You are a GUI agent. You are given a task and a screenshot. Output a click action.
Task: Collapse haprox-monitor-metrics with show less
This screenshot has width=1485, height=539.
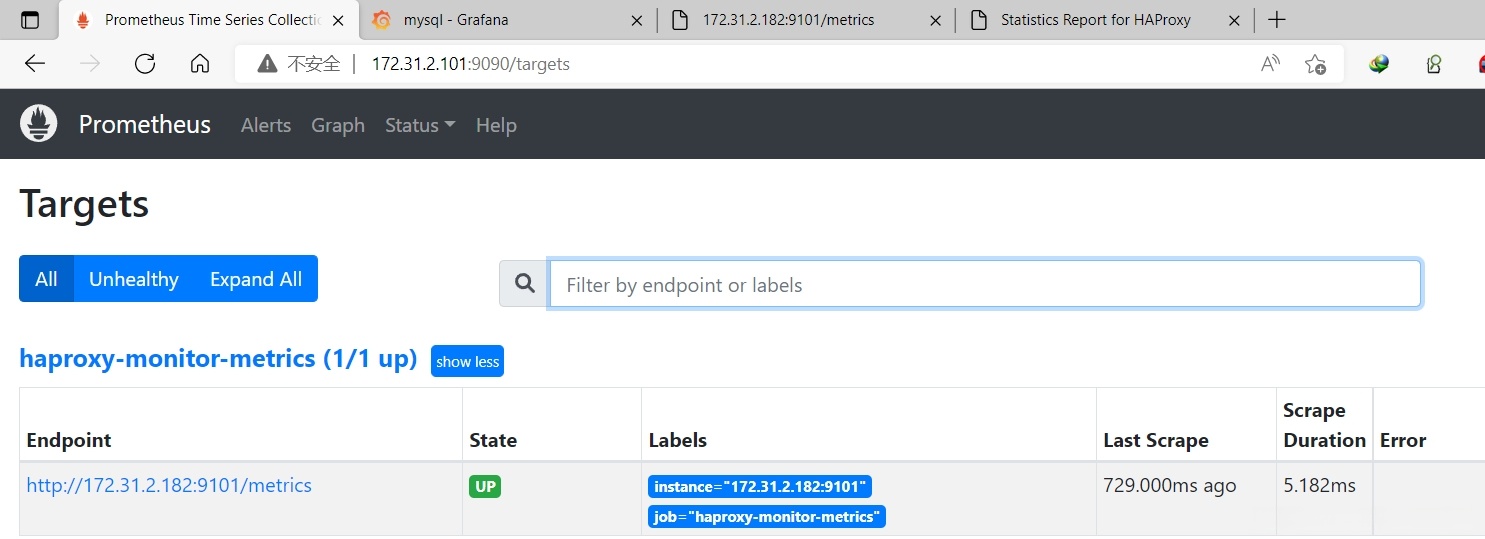[467, 361]
